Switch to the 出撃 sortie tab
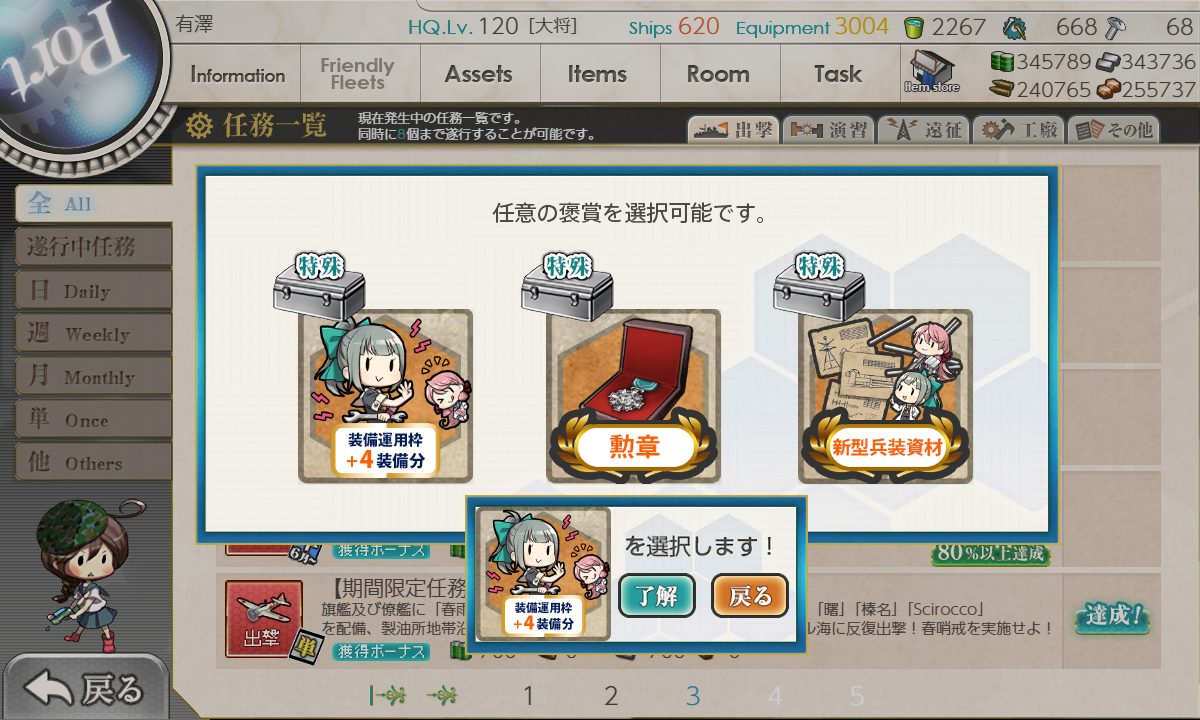1200x720 pixels. (x=732, y=130)
